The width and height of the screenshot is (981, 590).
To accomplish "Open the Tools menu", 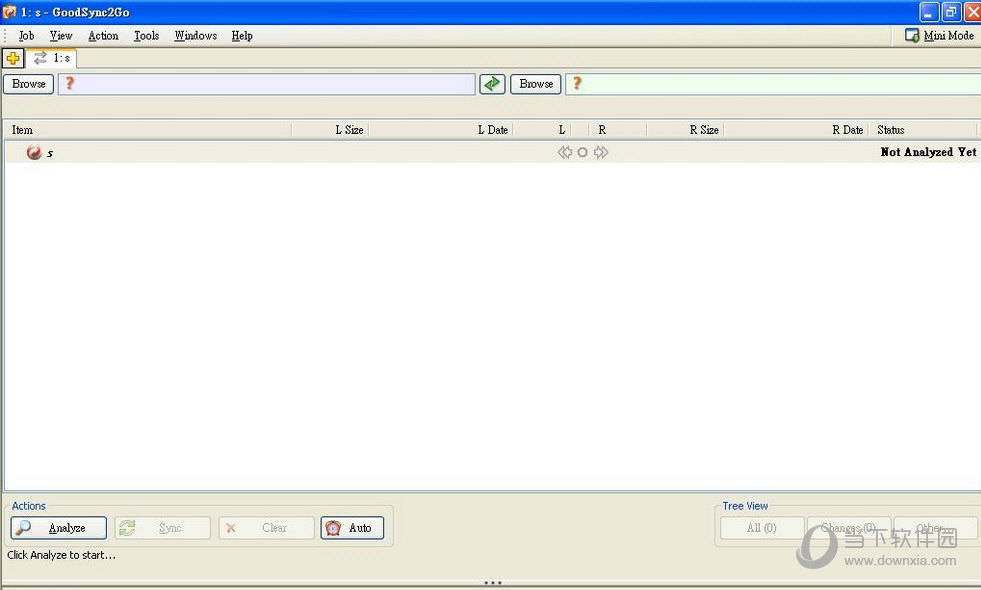I will pyautogui.click(x=146, y=36).
